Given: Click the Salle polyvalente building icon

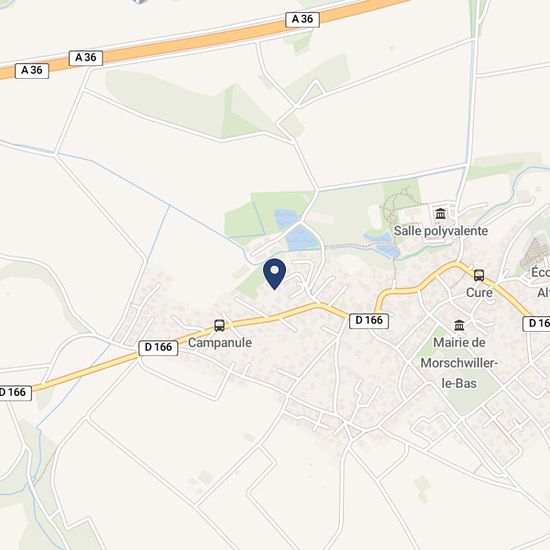Looking at the screenshot, I should pos(440,213).
